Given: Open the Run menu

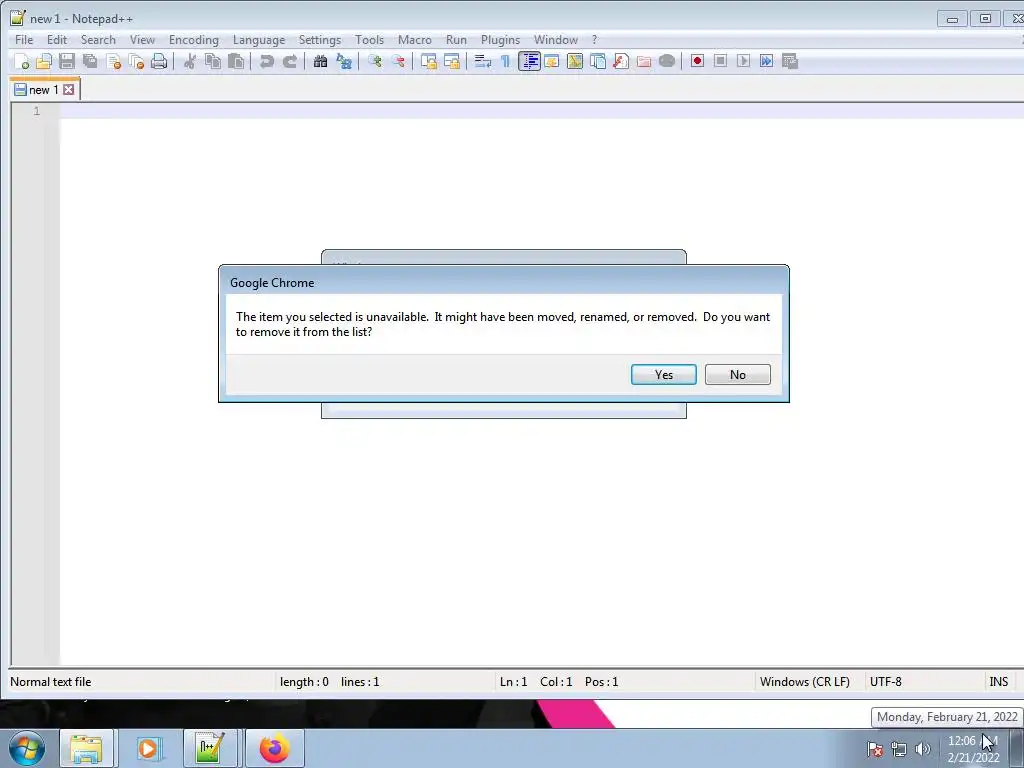Looking at the screenshot, I should point(456,40).
